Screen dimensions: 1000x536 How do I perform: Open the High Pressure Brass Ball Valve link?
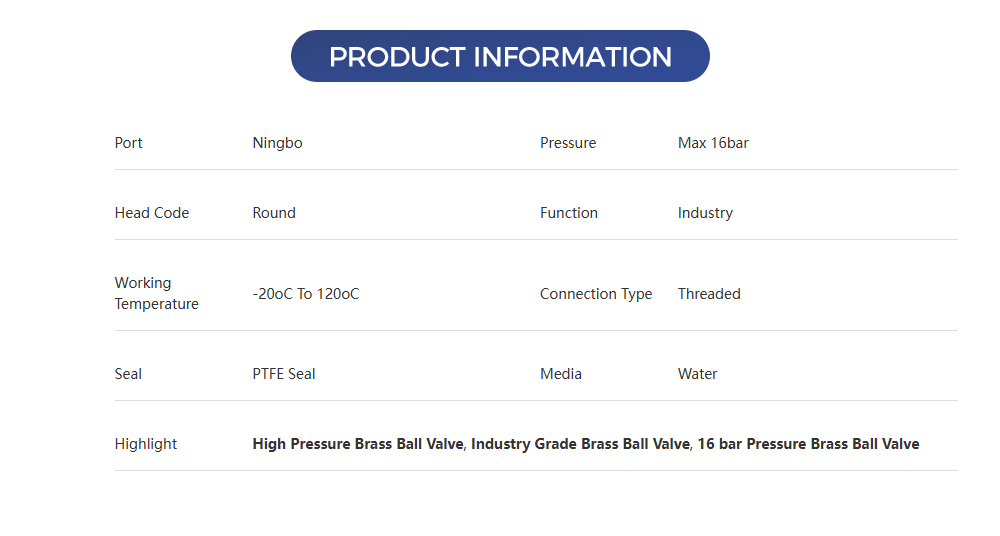pos(359,444)
